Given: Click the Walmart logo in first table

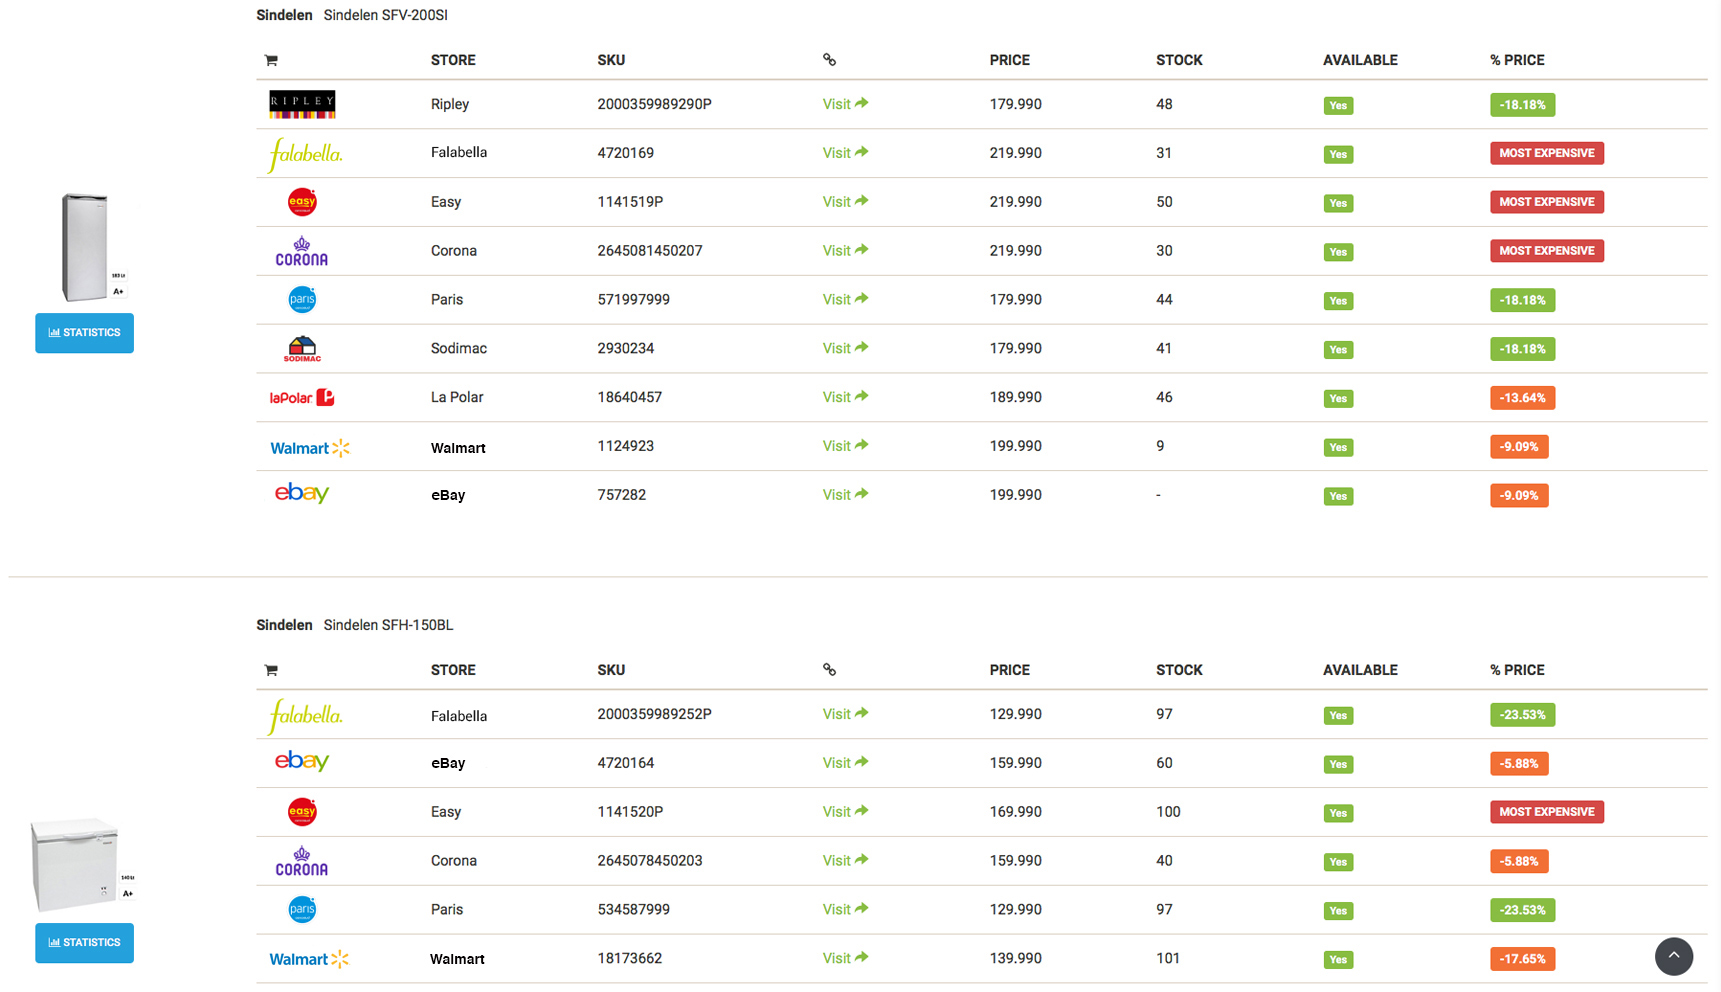Looking at the screenshot, I should (x=310, y=448).
